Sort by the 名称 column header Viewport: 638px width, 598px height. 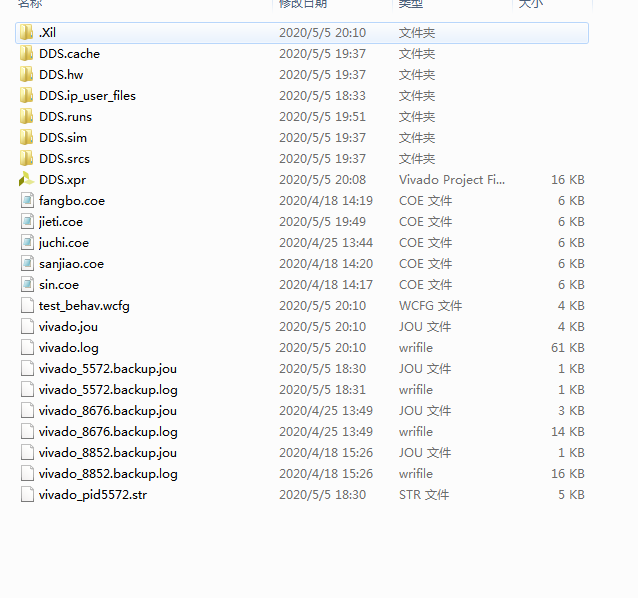pos(30,4)
